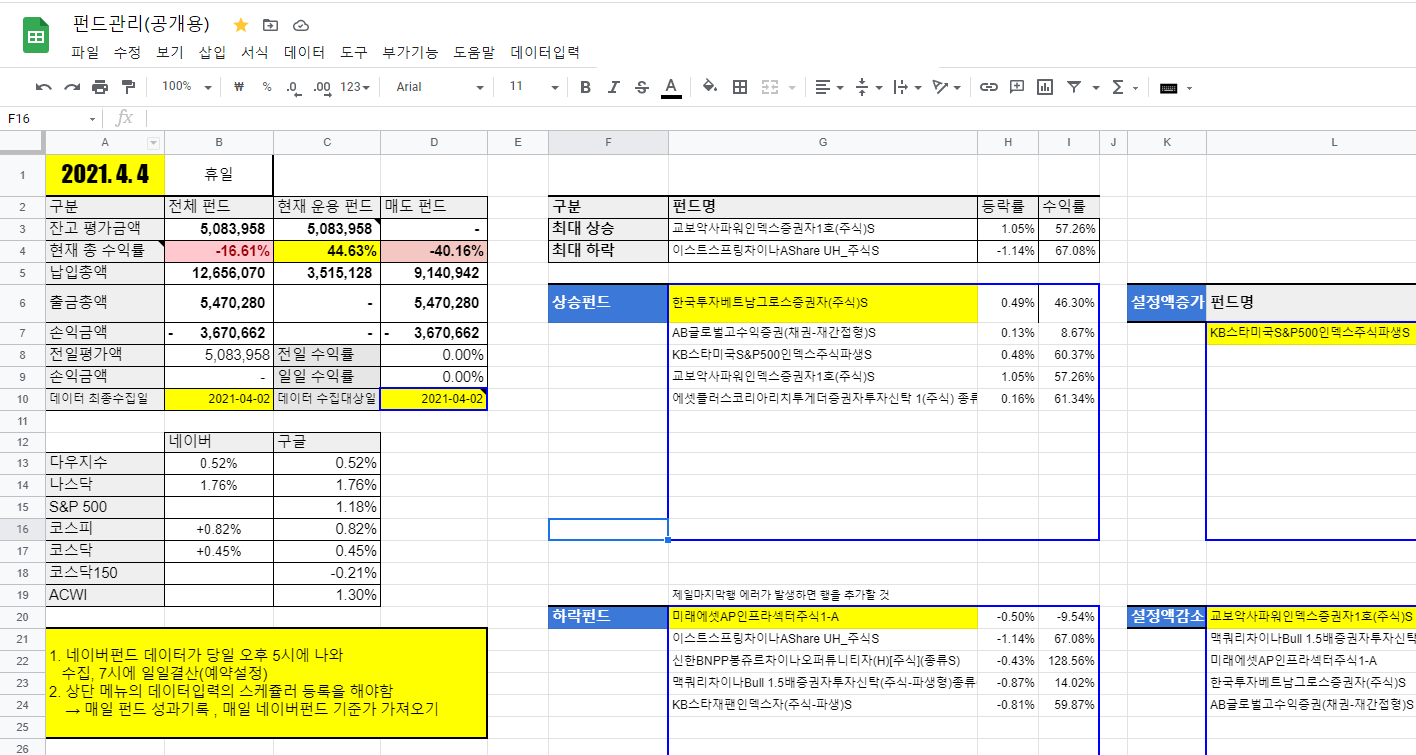Screen dimensions: 1416x755
Task: Decrease decimal places
Action: [x=293, y=87]
